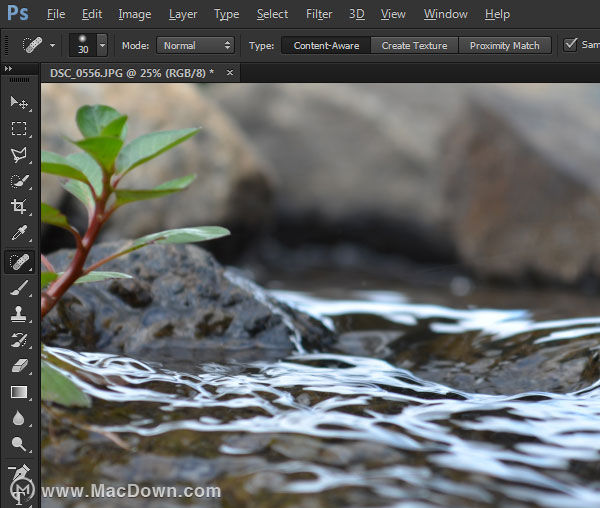Viewport: 600px width, 508px height.
Task: Select the Gradient tool
Action: [x=19, y=392]
